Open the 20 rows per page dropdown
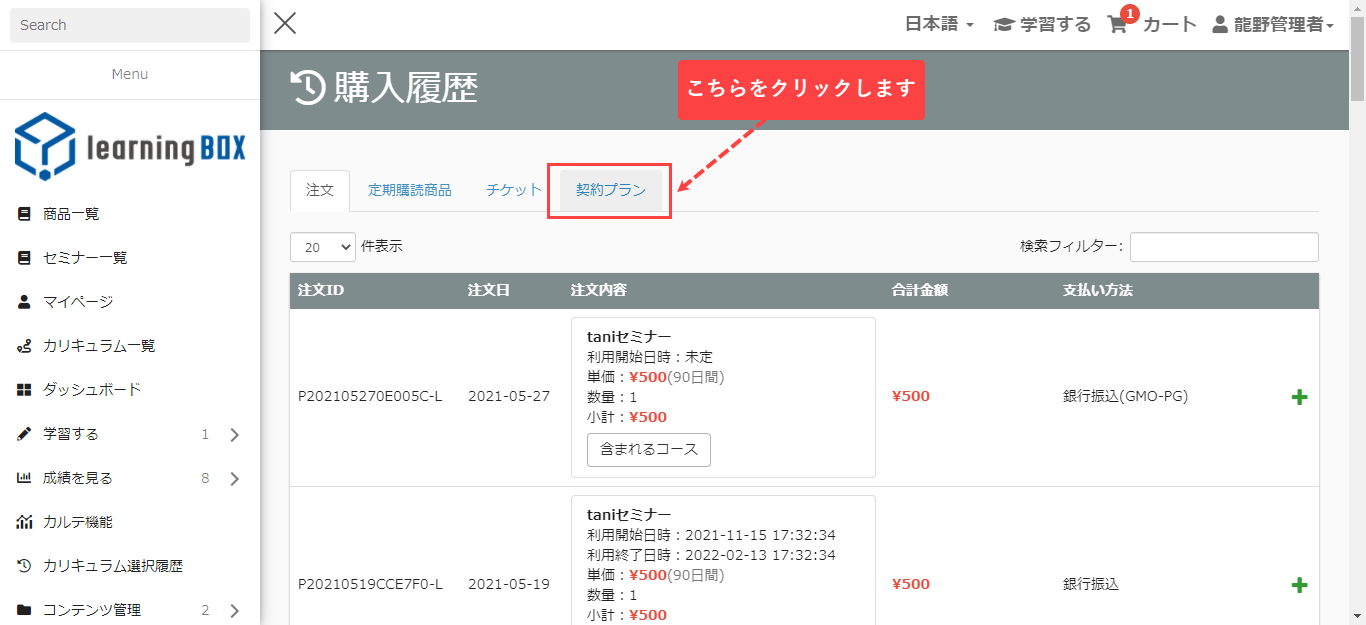Viewport: 1366px width, 625px height. (x=323, y=247)
